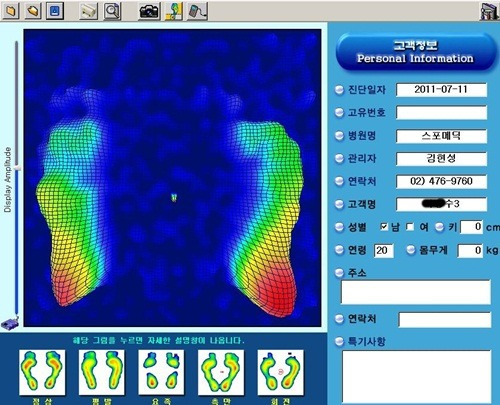Click the 병원명 field showing 스포메딕
Screen dimensions: 500x405
(441, 136)
